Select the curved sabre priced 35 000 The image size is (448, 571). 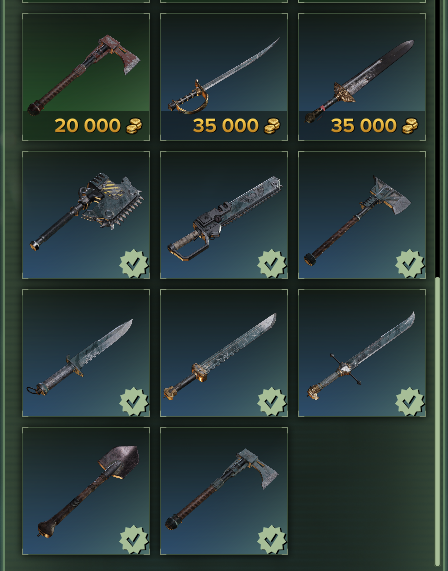224,77
